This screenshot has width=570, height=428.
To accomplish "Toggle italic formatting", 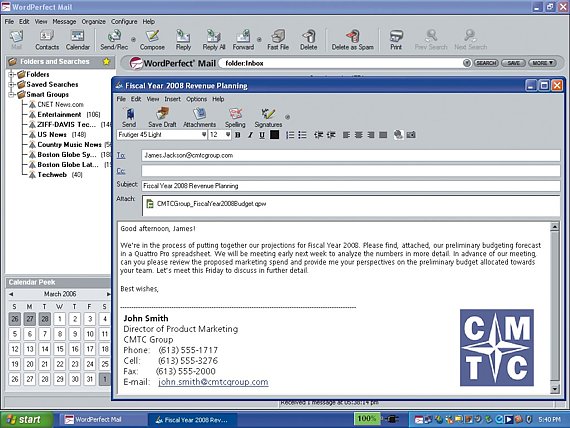I will coord(250,135).
